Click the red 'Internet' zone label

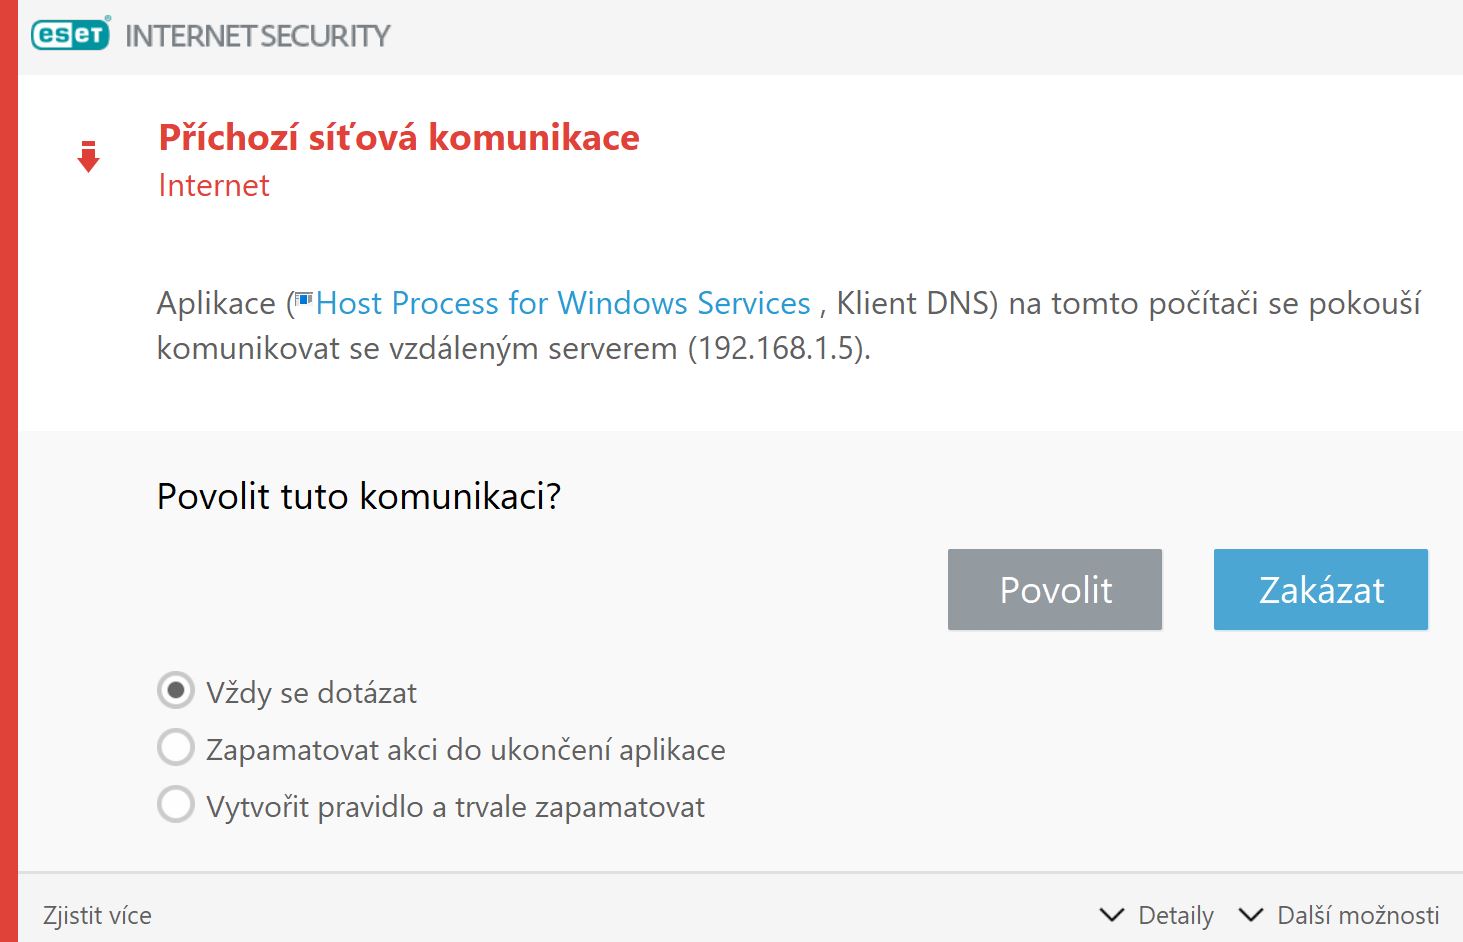coord(214,185)
